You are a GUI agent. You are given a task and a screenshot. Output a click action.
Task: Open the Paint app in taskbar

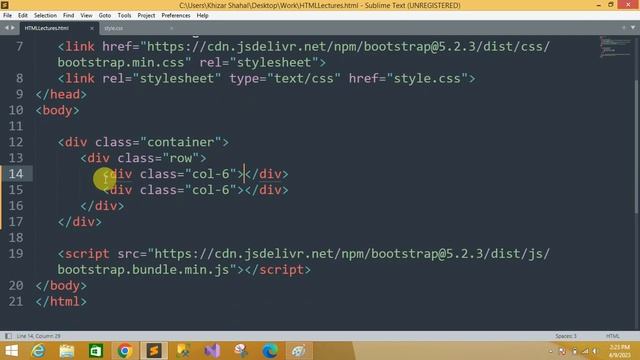click(299, 351)
